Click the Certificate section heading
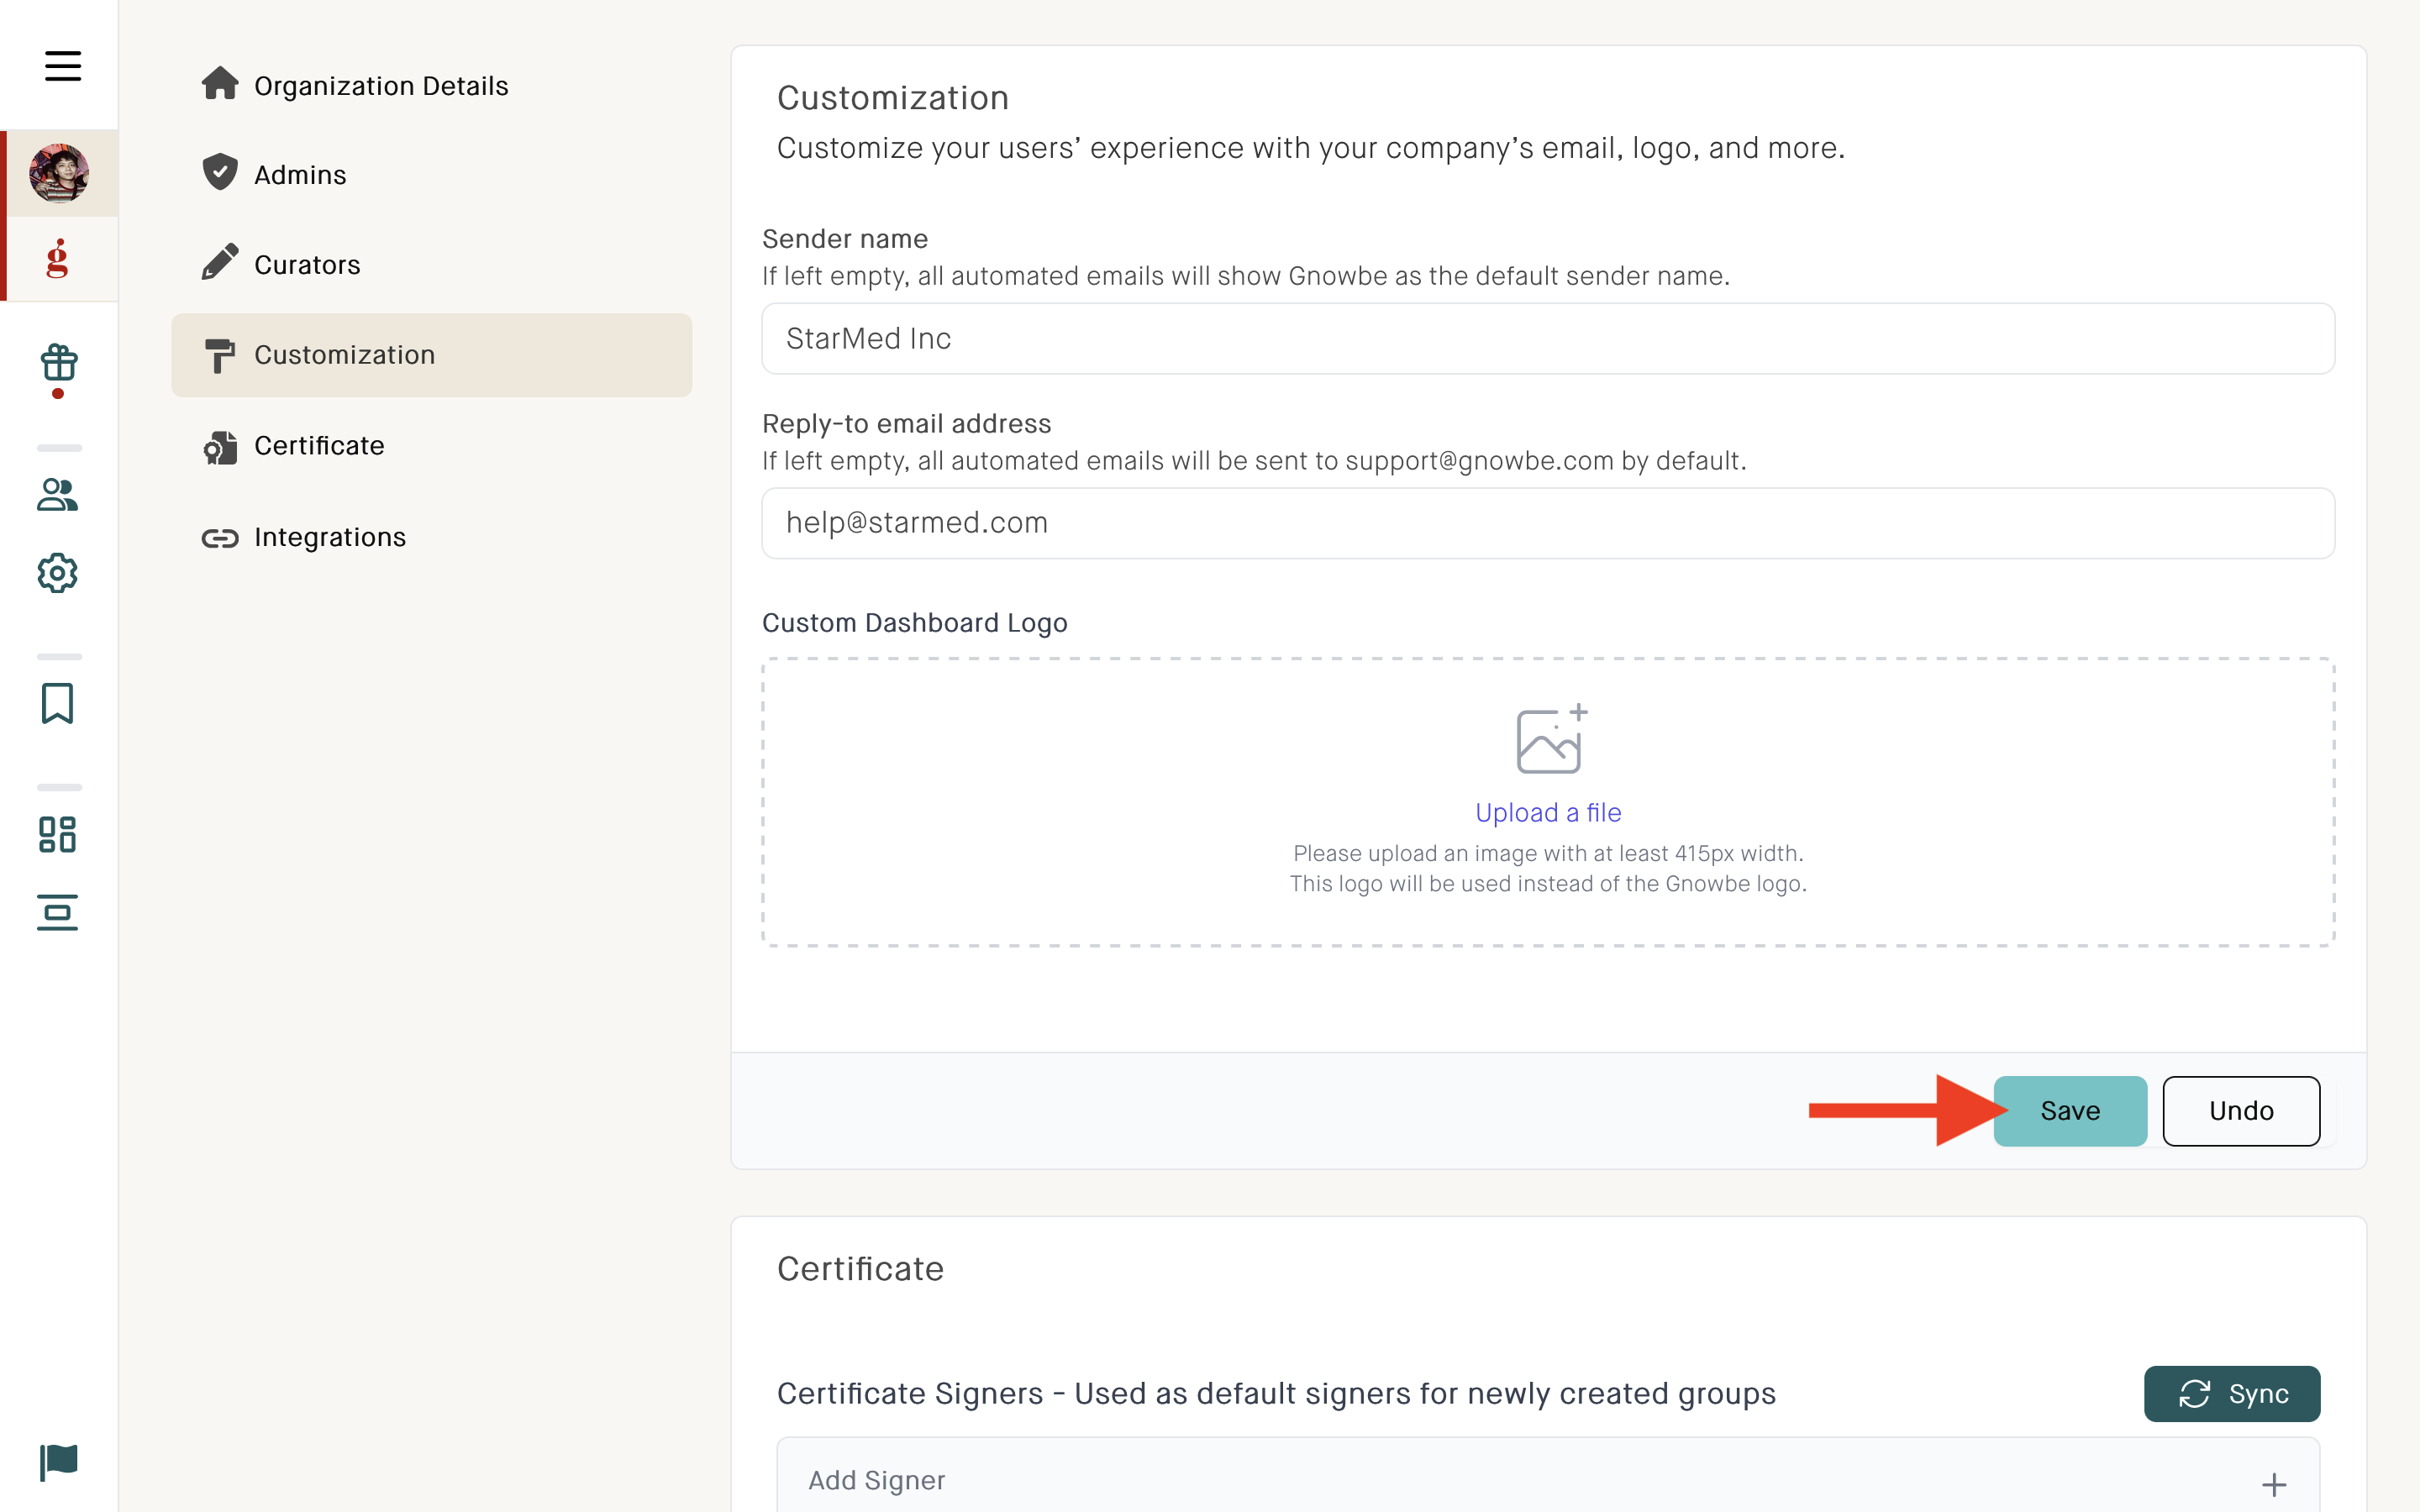Image resolution: width=2420 pixels, height=1512 pixels. (860, 1268)
